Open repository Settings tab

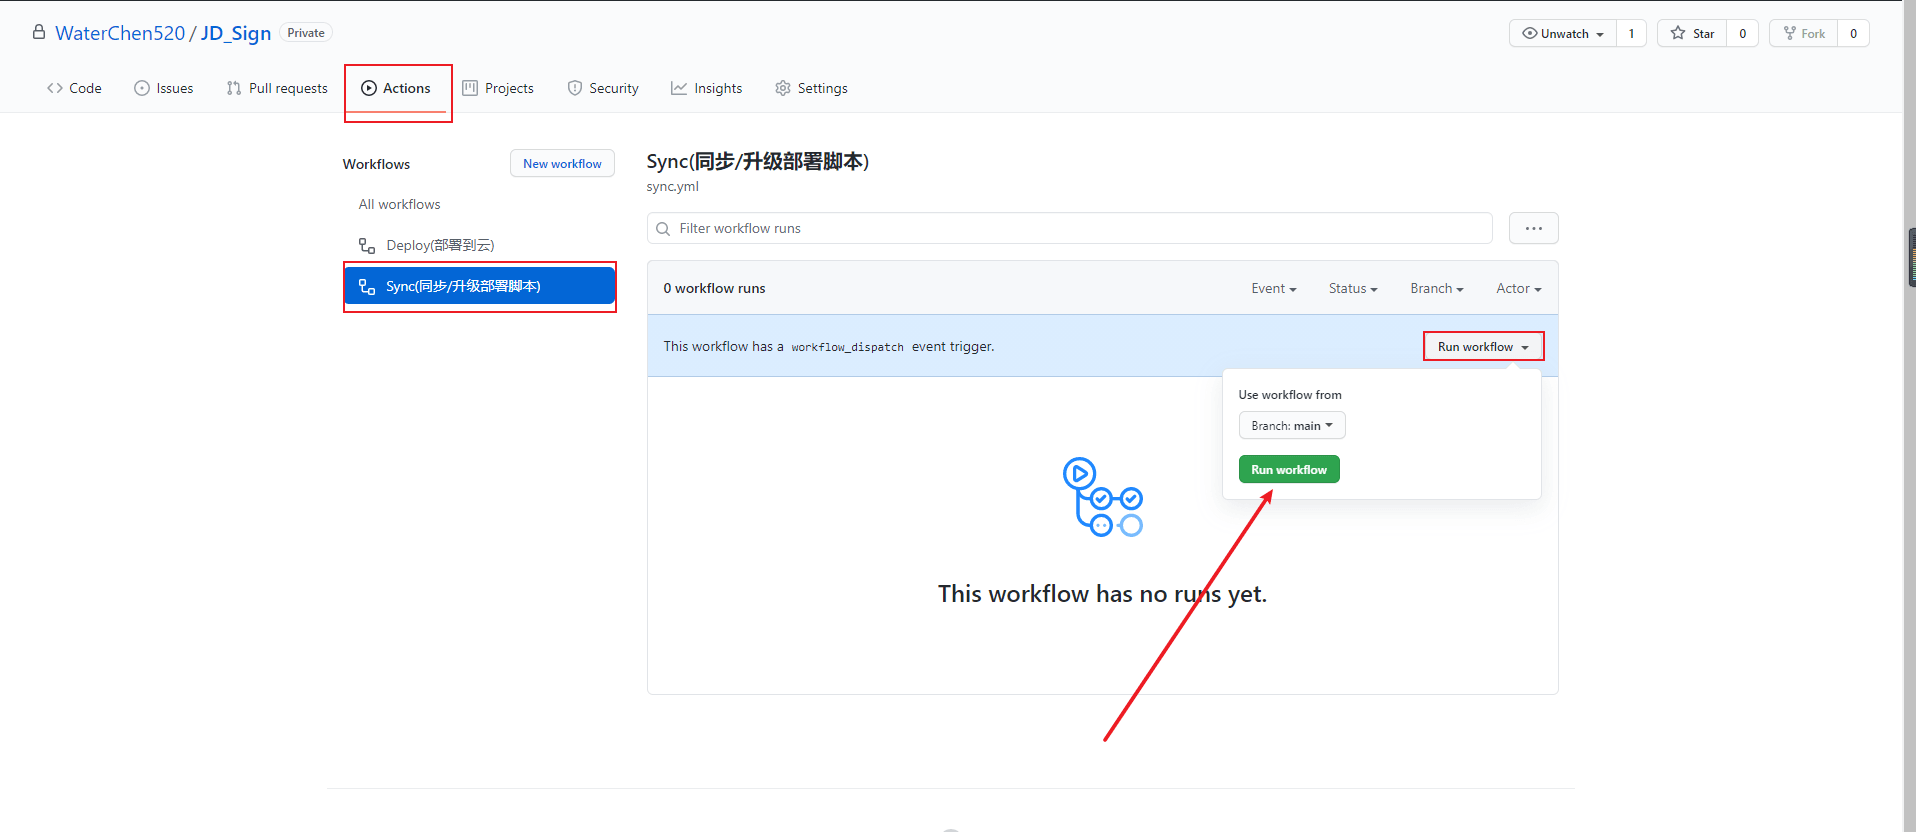point(811,88)
